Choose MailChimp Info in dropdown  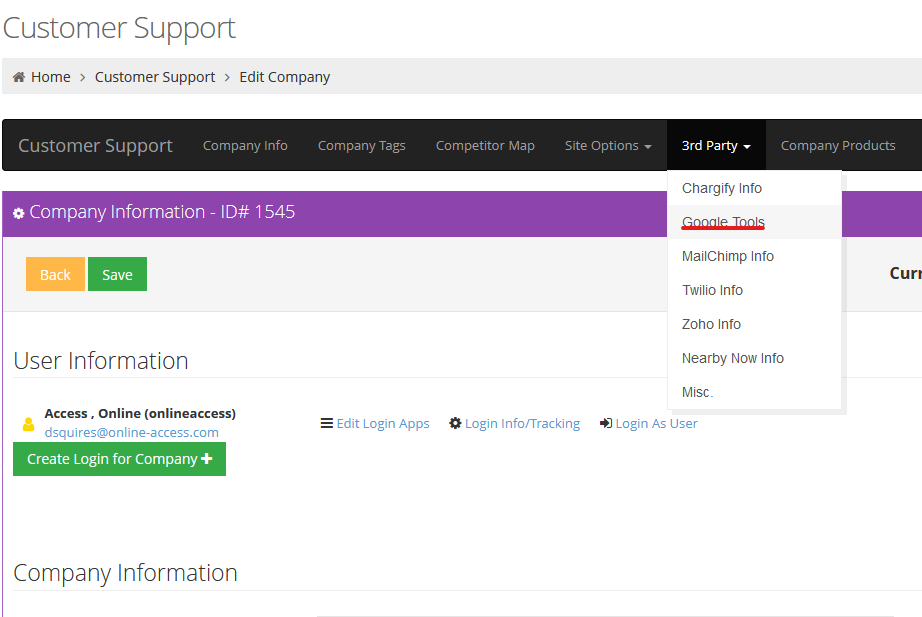(727, 256)
